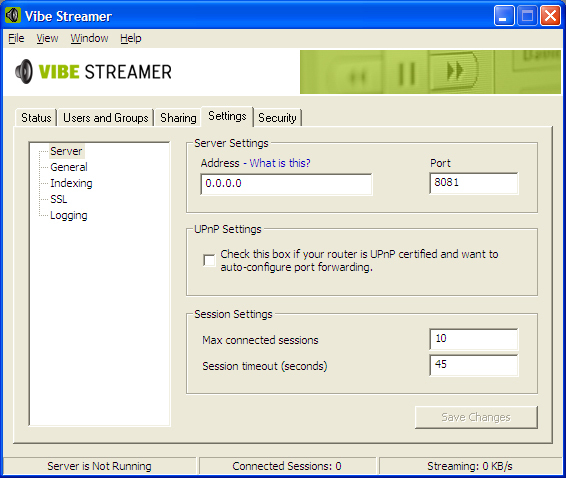
Task: Switch to the Status tab
Action: tap(36, 118)
